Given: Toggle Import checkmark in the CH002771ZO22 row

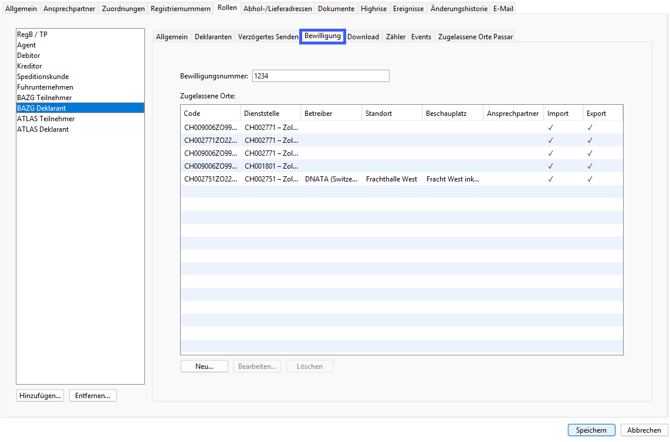Looking at the screenshot, I should pos(550,141).
